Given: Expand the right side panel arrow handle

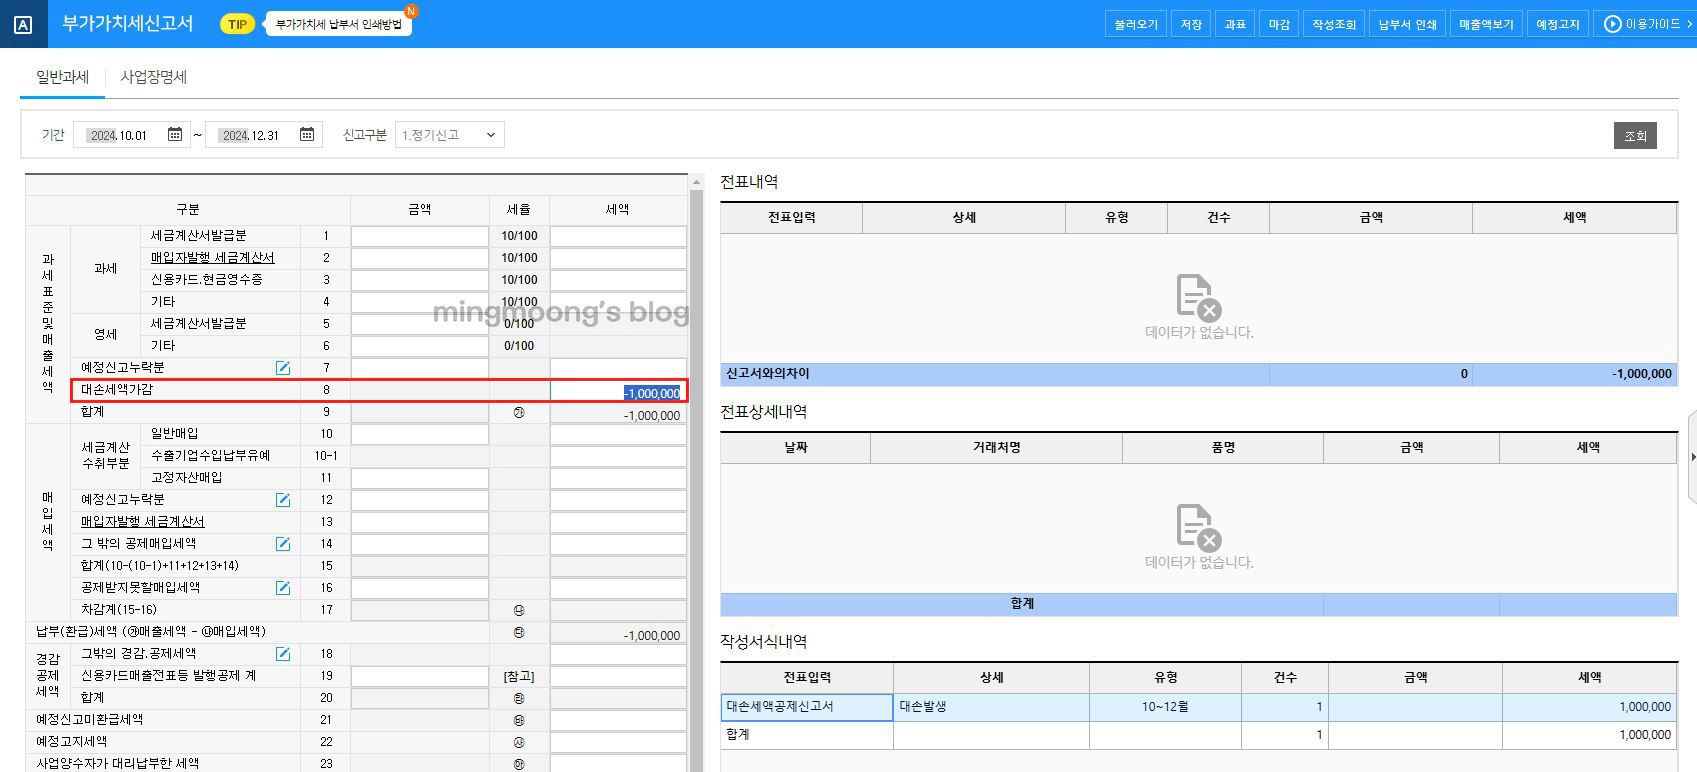Looking at the screenshot, I should point(1692,457).
